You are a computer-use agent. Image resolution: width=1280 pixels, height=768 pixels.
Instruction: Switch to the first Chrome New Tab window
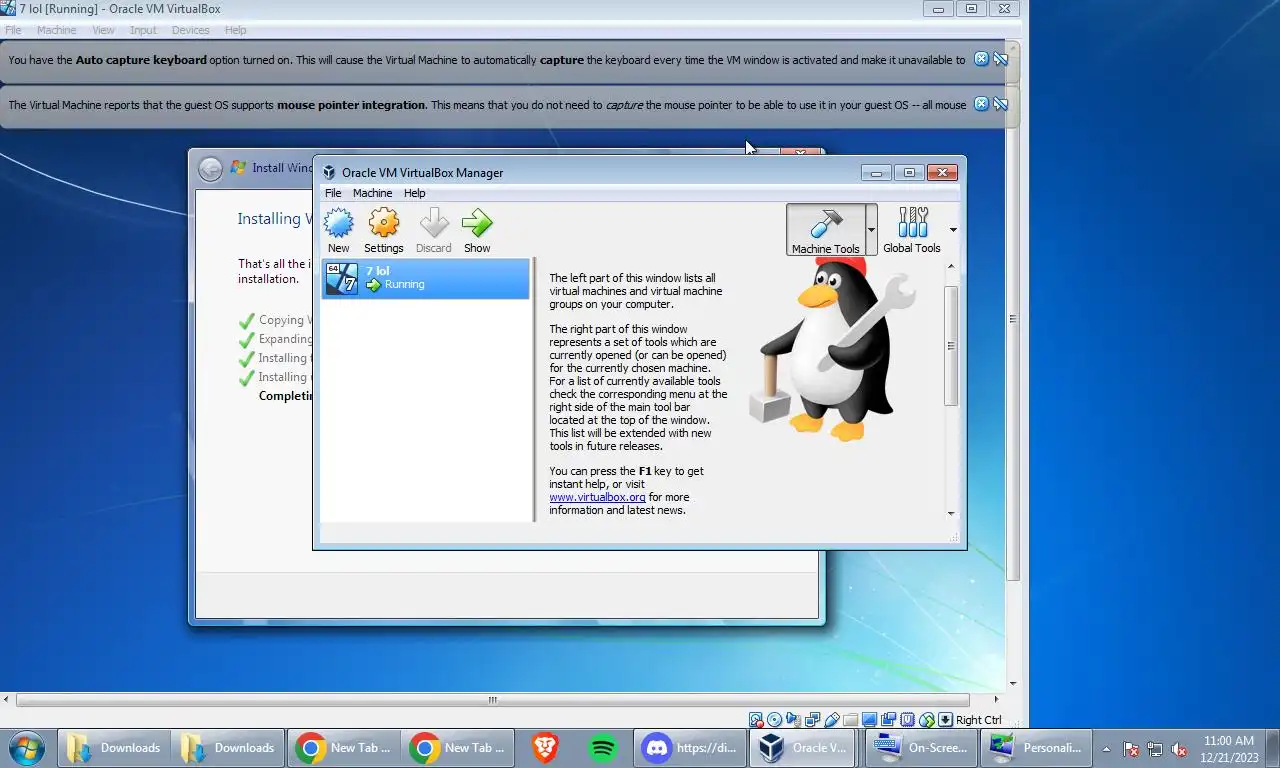pos(344,747)
